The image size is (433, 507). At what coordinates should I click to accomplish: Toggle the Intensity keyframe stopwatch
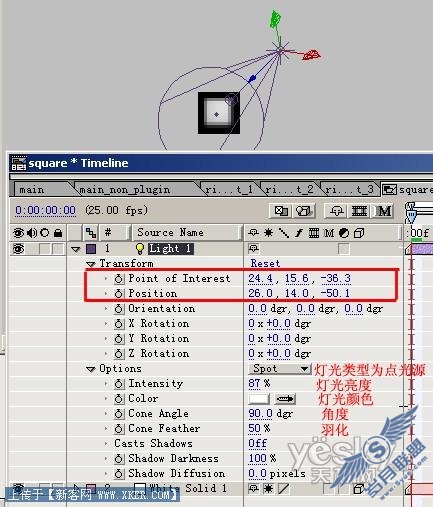coord(118,384)
